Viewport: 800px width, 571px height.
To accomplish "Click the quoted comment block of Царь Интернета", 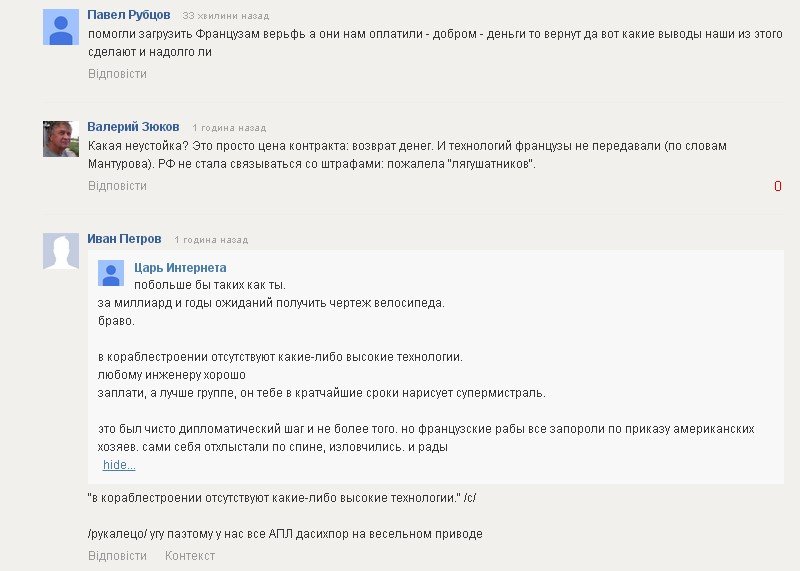I will click(436, 367).
